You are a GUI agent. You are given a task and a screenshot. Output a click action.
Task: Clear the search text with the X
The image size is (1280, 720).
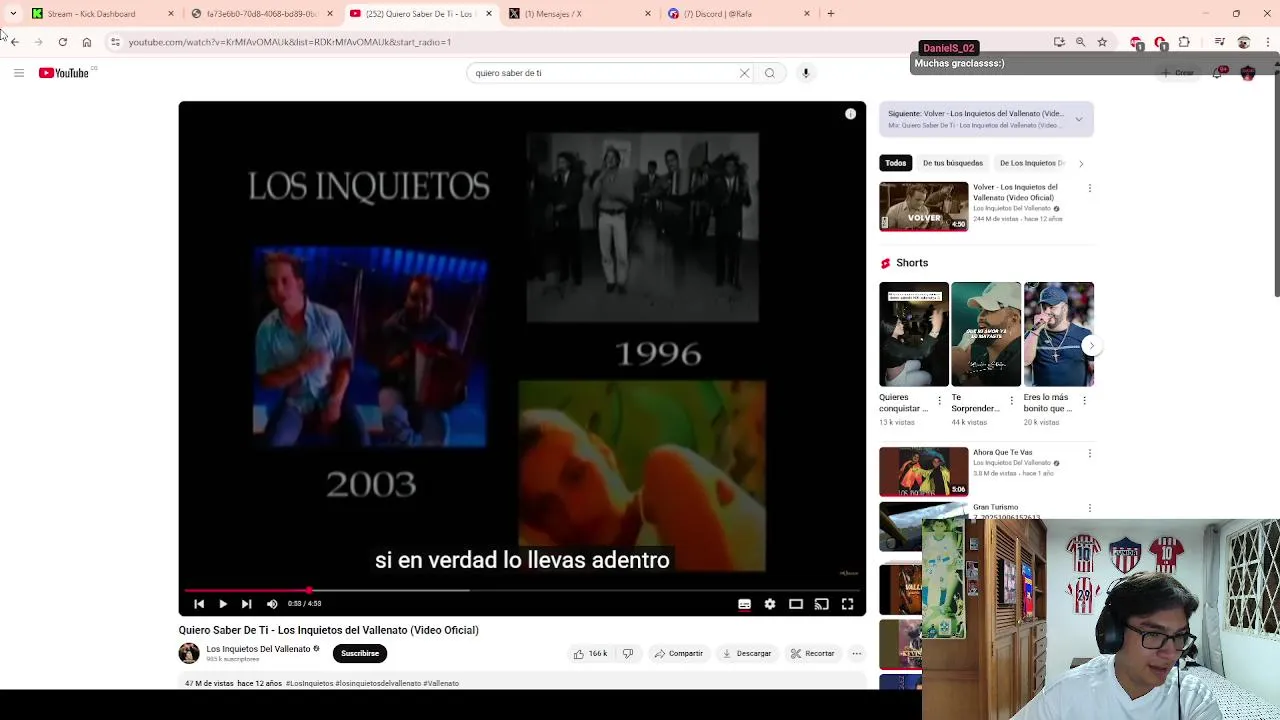pos(744,73)
